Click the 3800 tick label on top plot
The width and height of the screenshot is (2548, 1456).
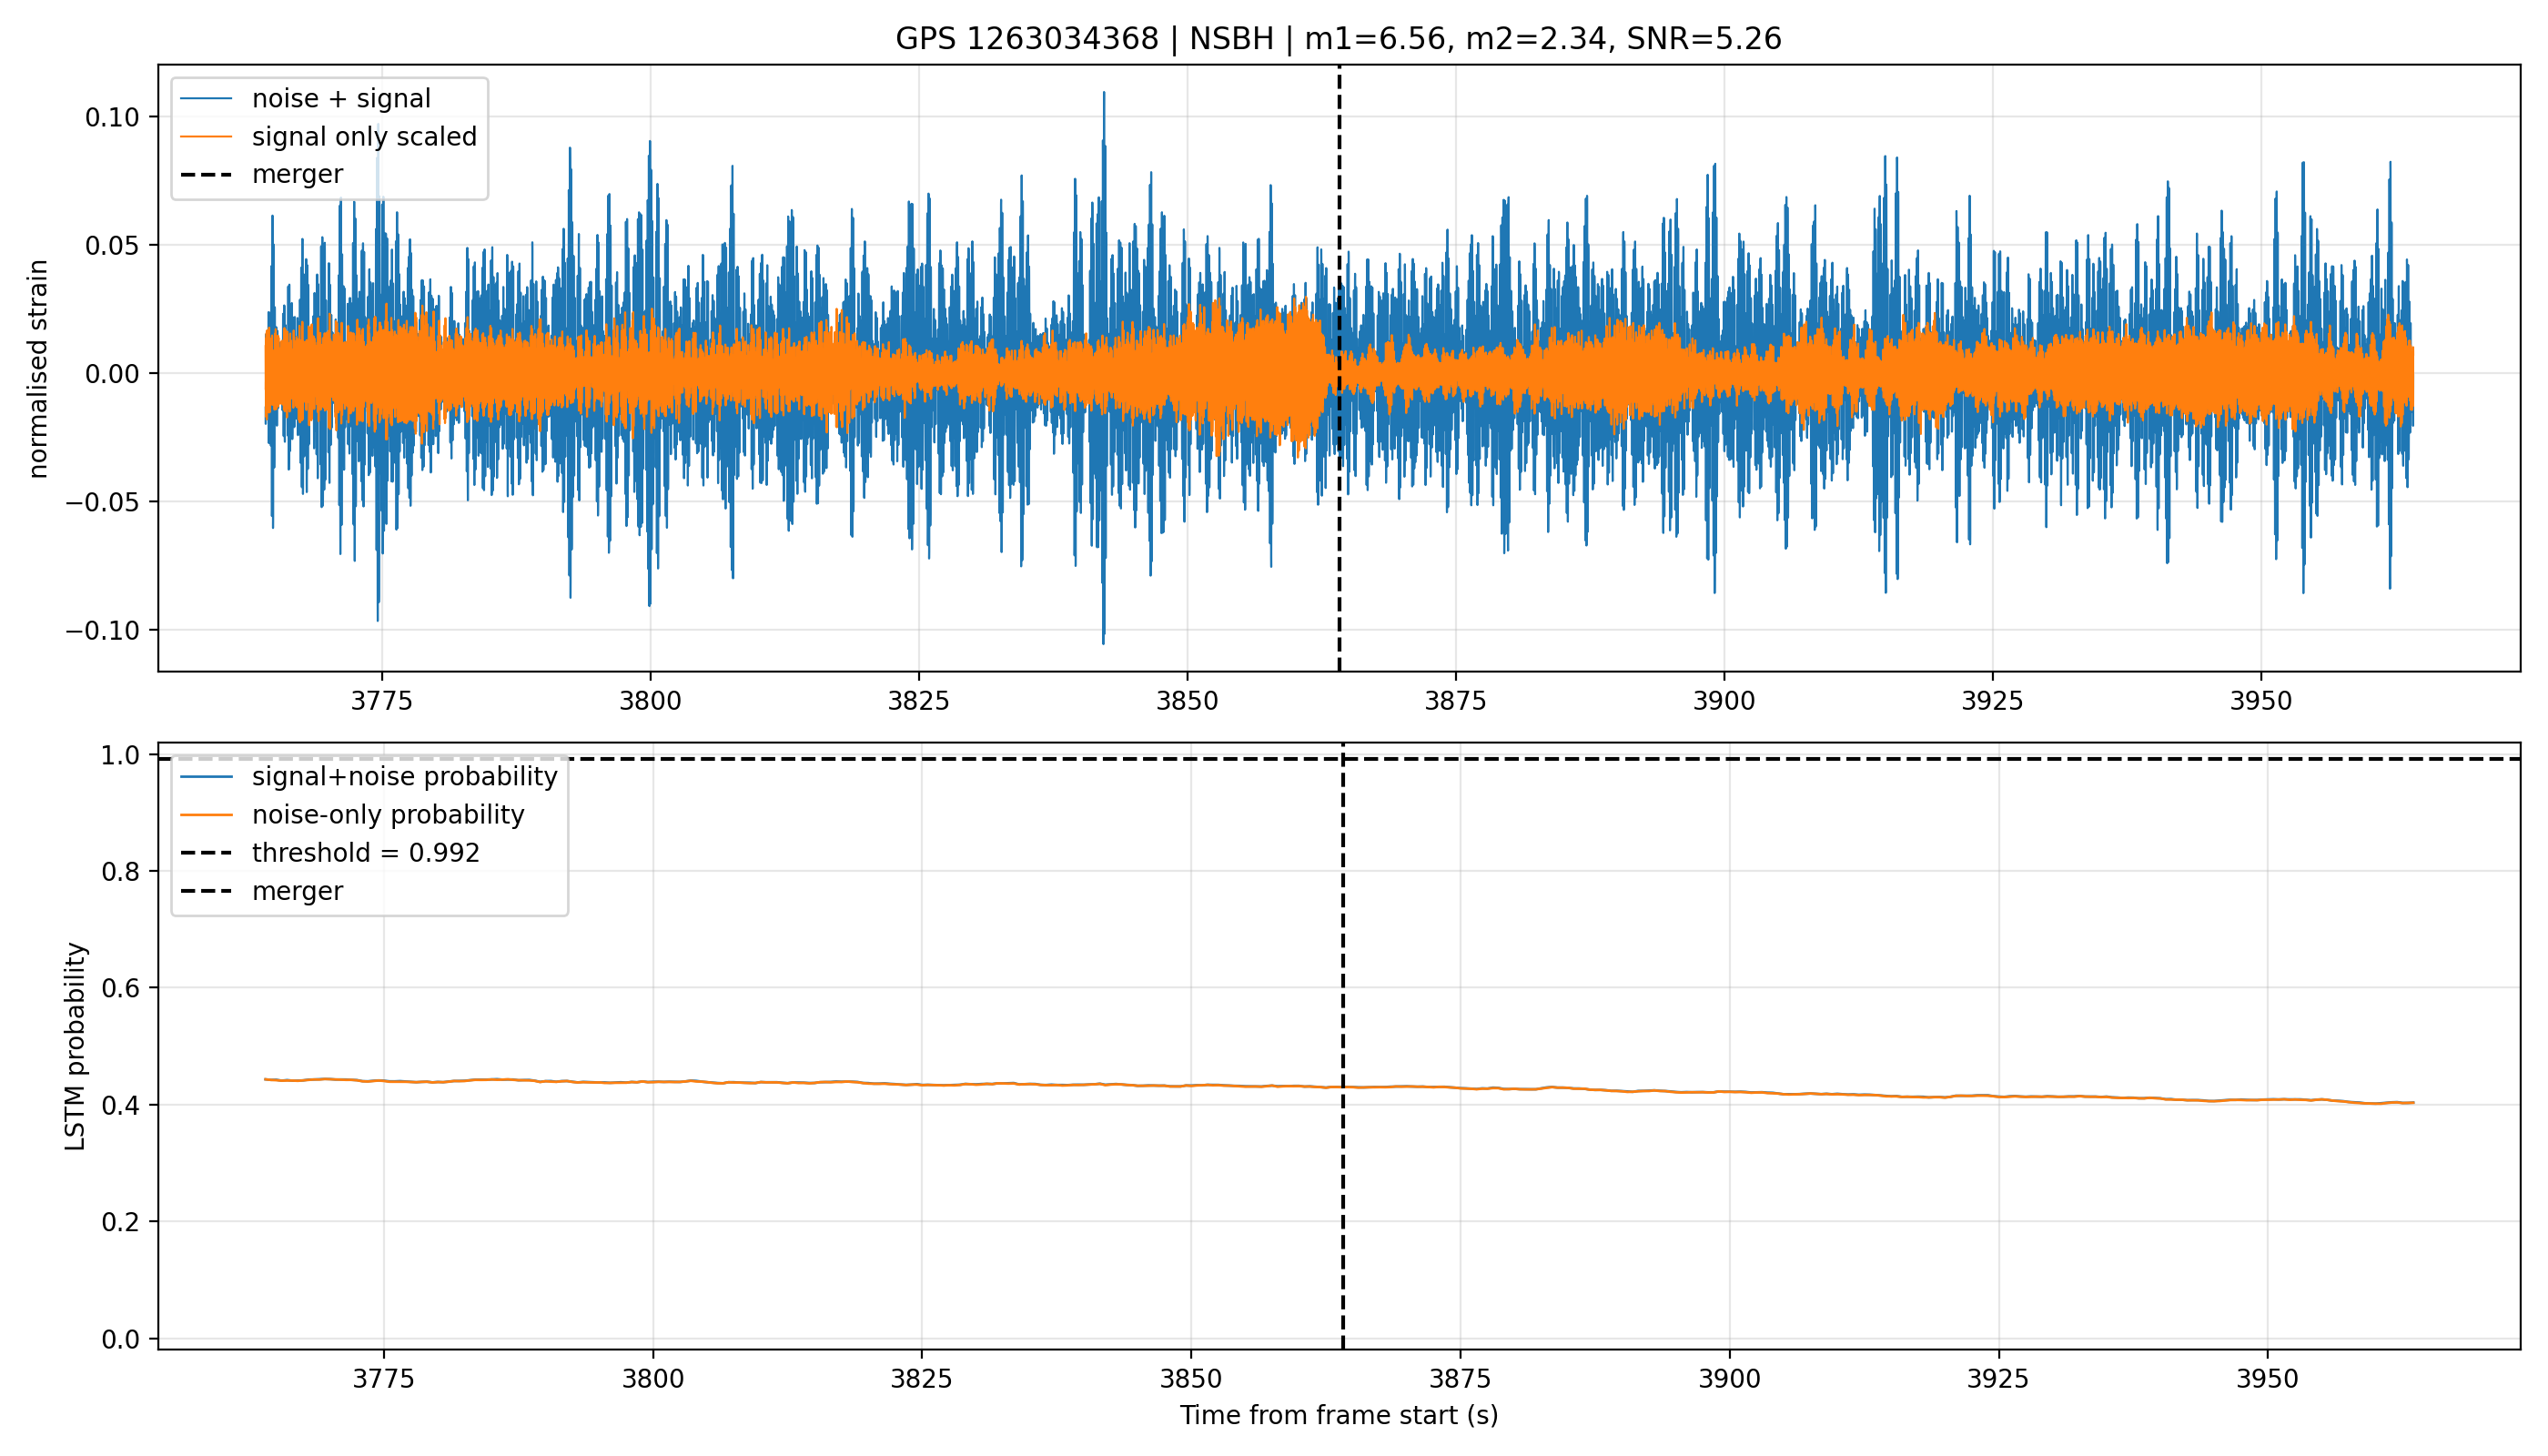pos(650,701)
